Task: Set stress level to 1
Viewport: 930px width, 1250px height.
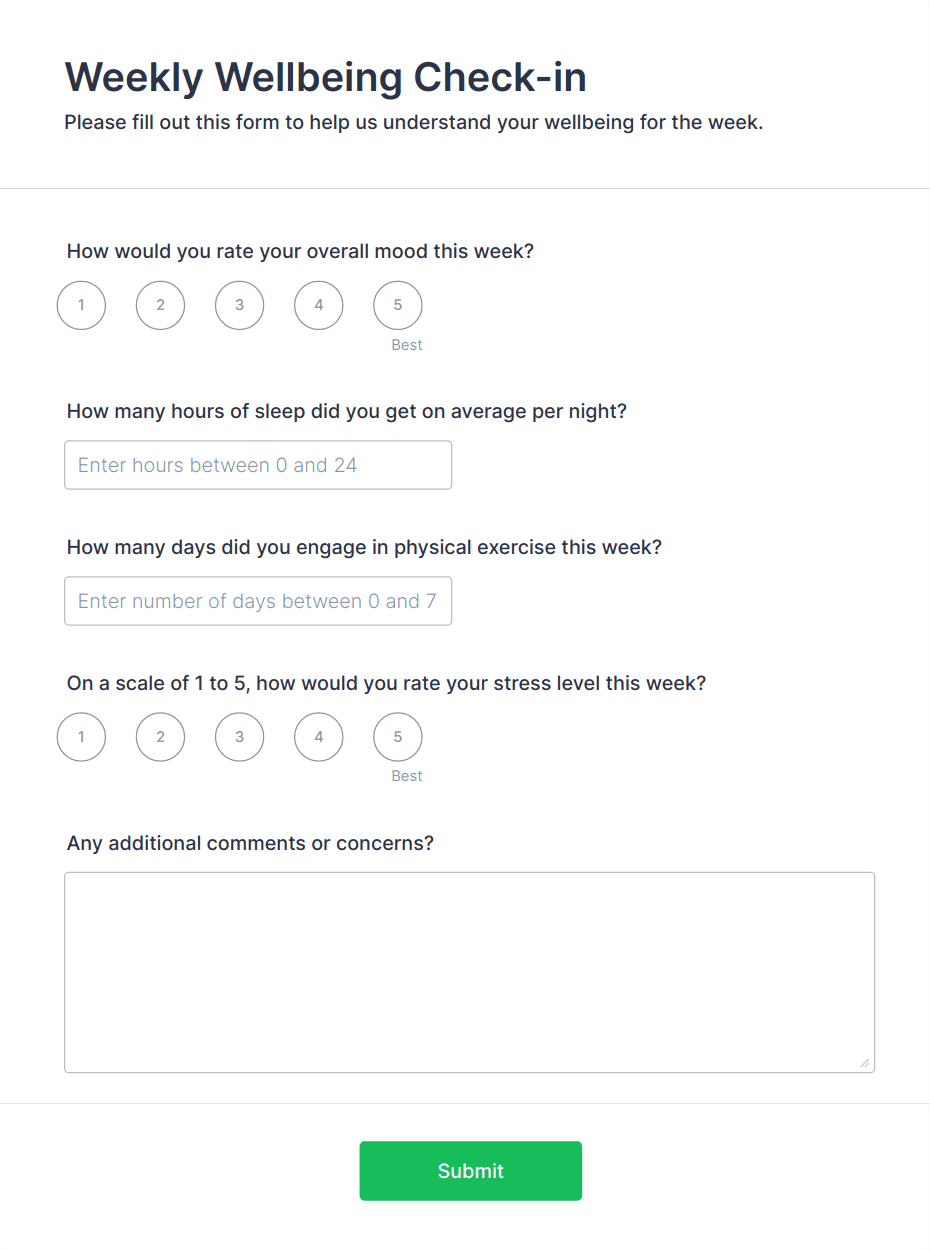Action: 81,737
